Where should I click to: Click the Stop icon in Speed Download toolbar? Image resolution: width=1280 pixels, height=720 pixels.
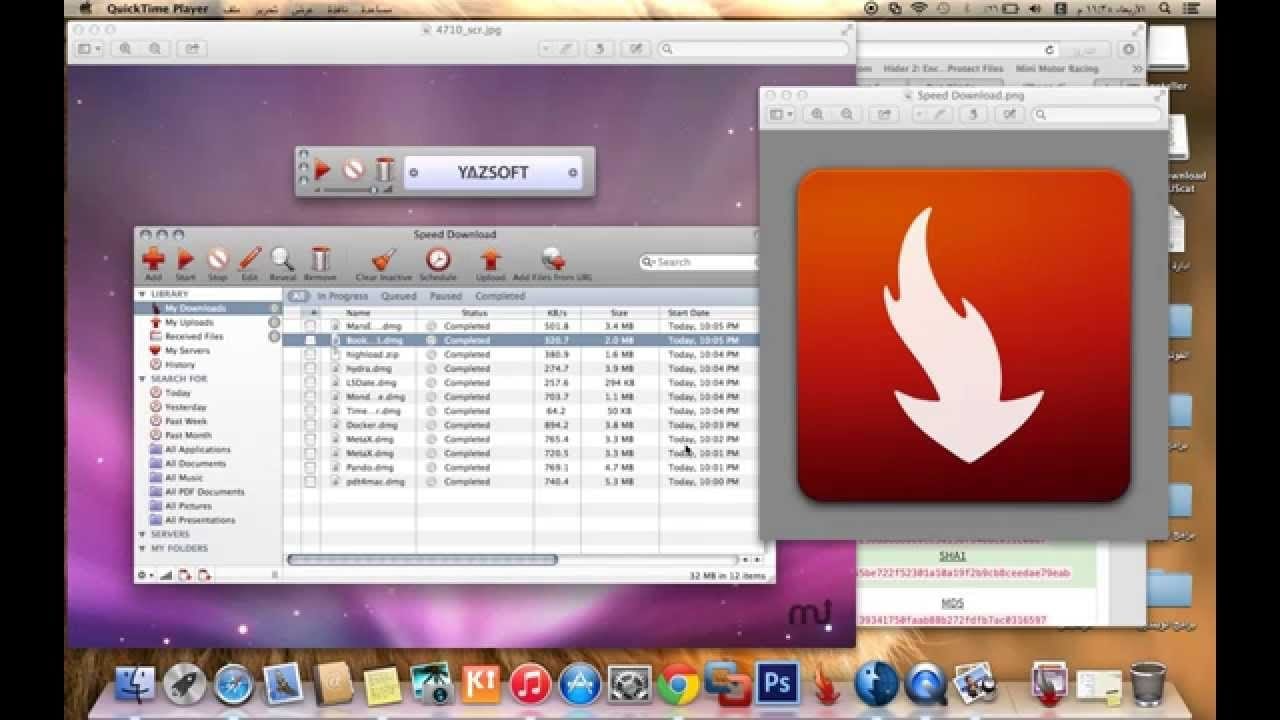tap(217, 260)
